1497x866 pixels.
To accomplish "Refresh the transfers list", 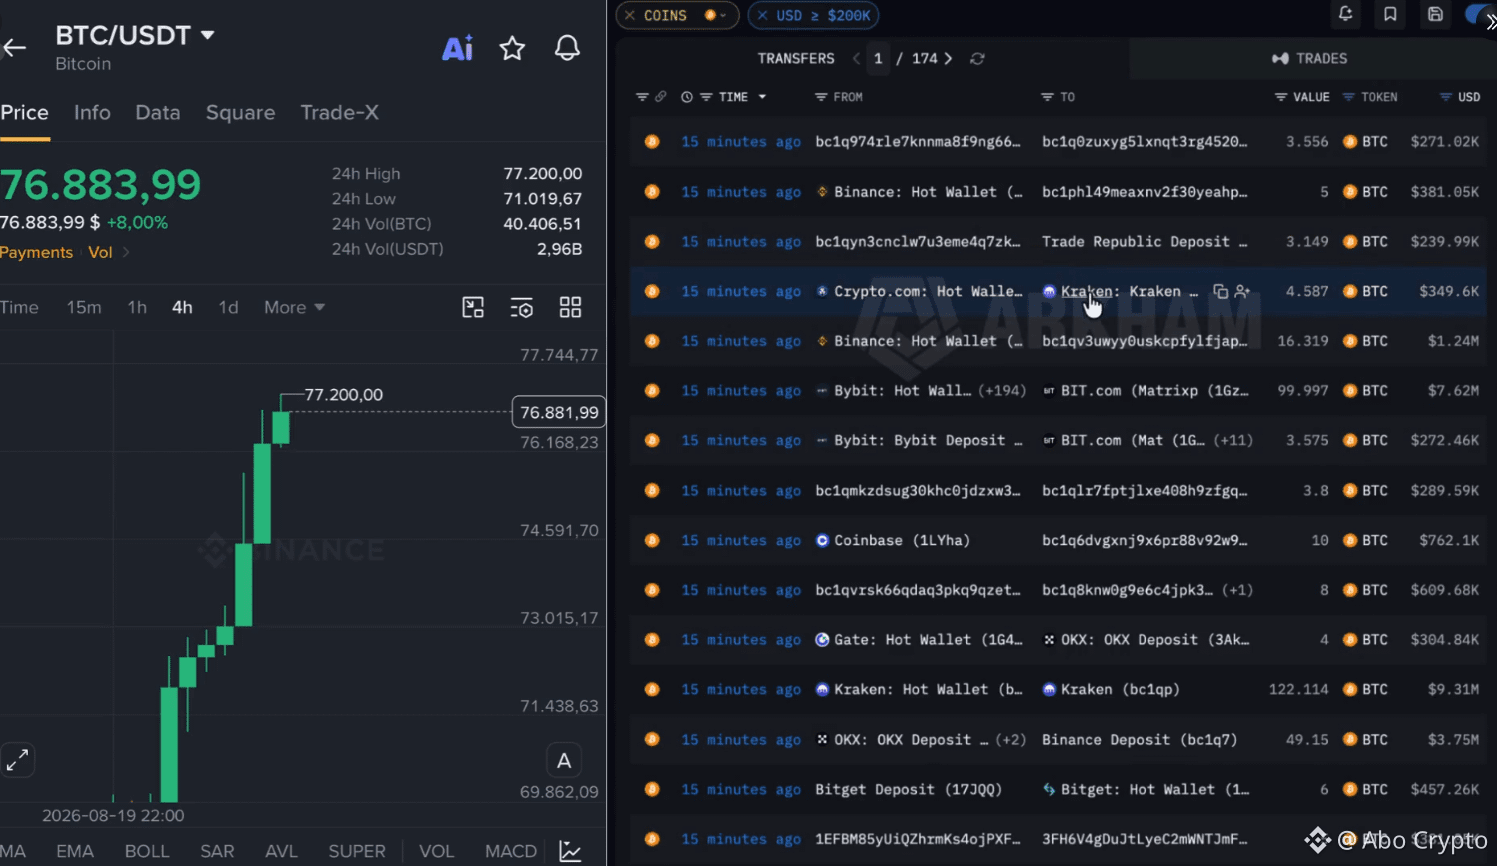I will 977,59.
